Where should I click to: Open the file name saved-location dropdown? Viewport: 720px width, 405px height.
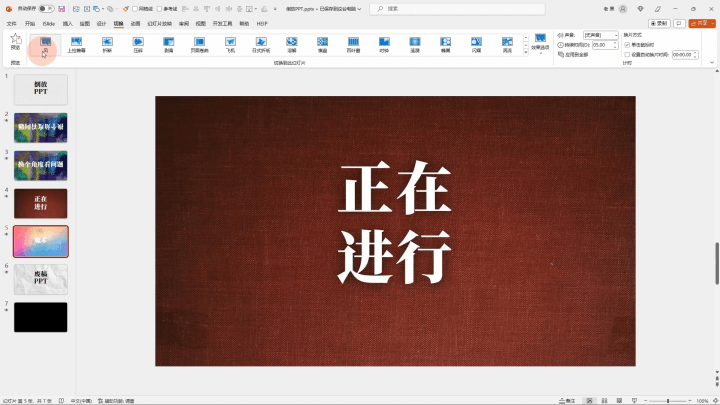[359, 9]
